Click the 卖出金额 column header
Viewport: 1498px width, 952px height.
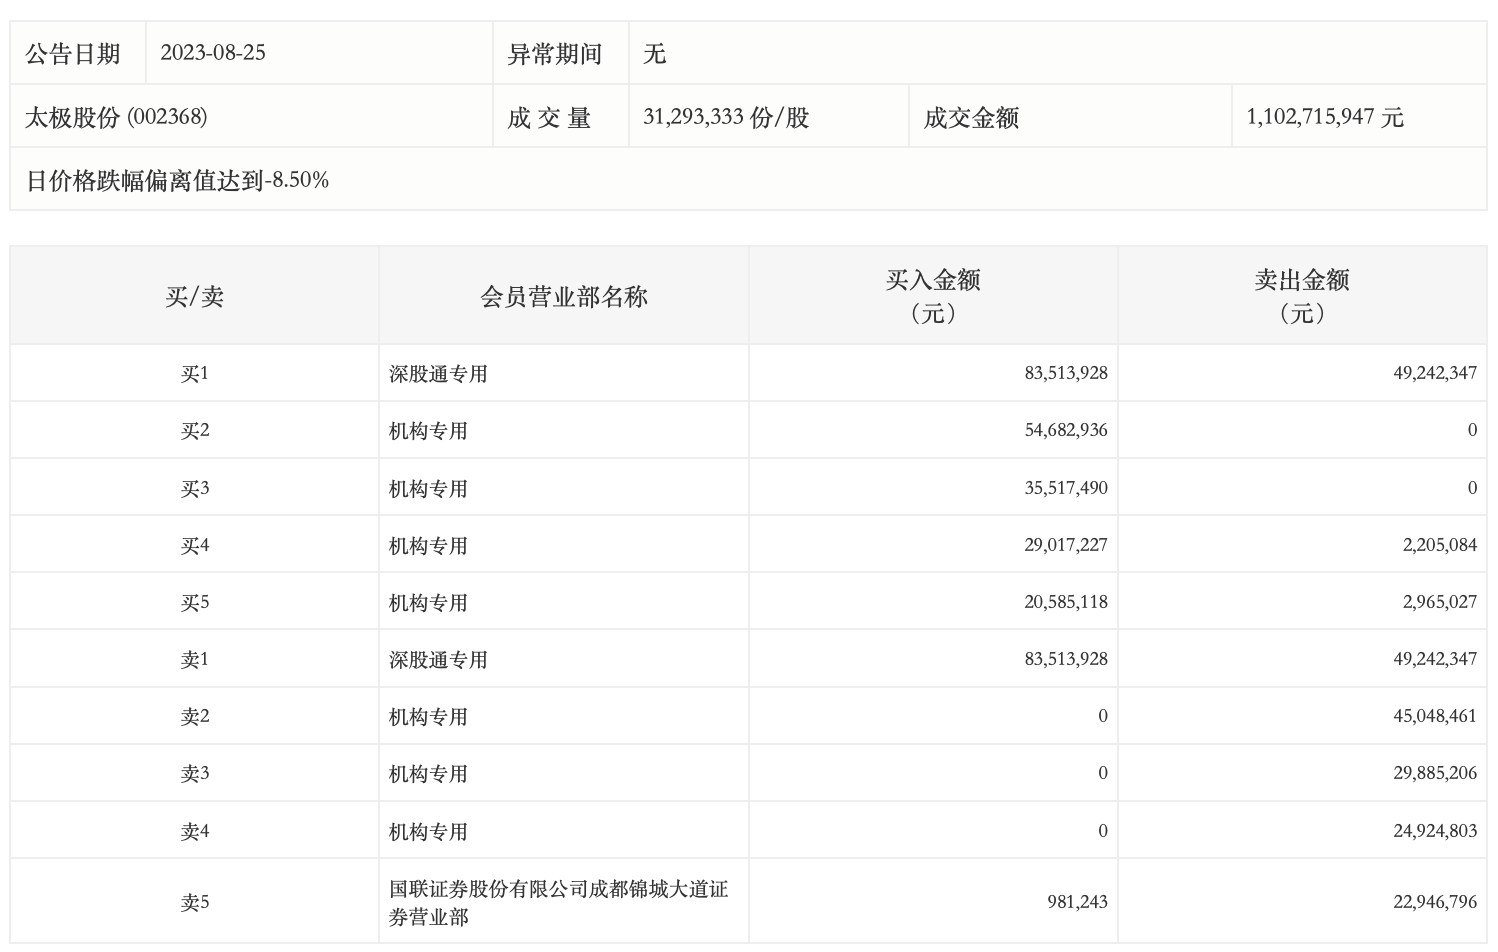[1302, 296]
